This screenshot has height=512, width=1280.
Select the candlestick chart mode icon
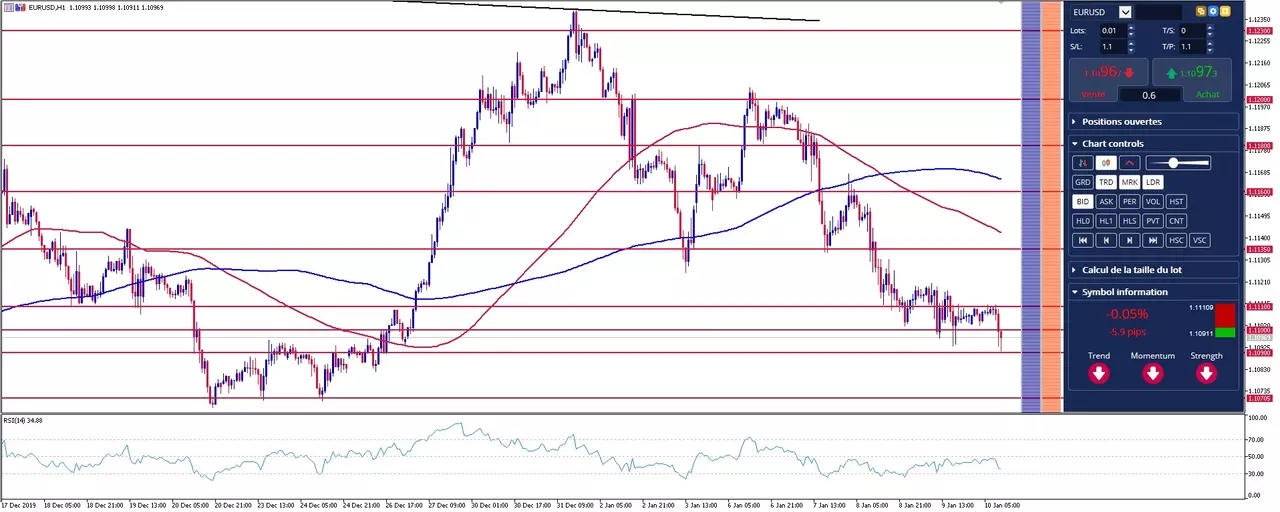(x=1106, y=163)
